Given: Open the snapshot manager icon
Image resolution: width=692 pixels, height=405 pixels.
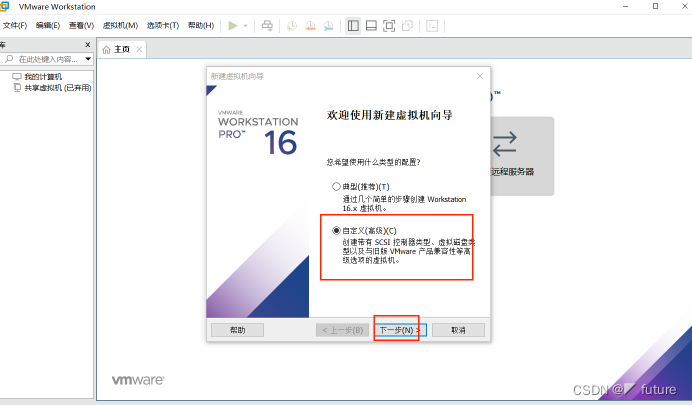Looking at the screenshot, I should click(328, 26).
